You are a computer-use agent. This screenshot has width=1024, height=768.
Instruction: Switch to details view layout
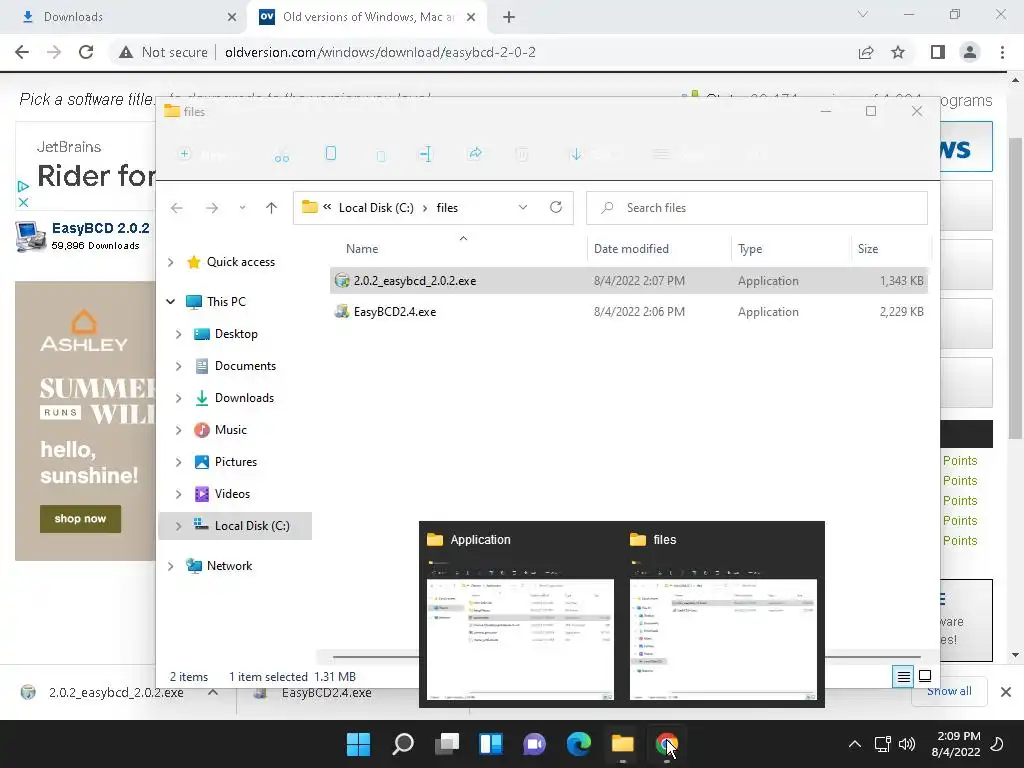(x=903, y=676)
